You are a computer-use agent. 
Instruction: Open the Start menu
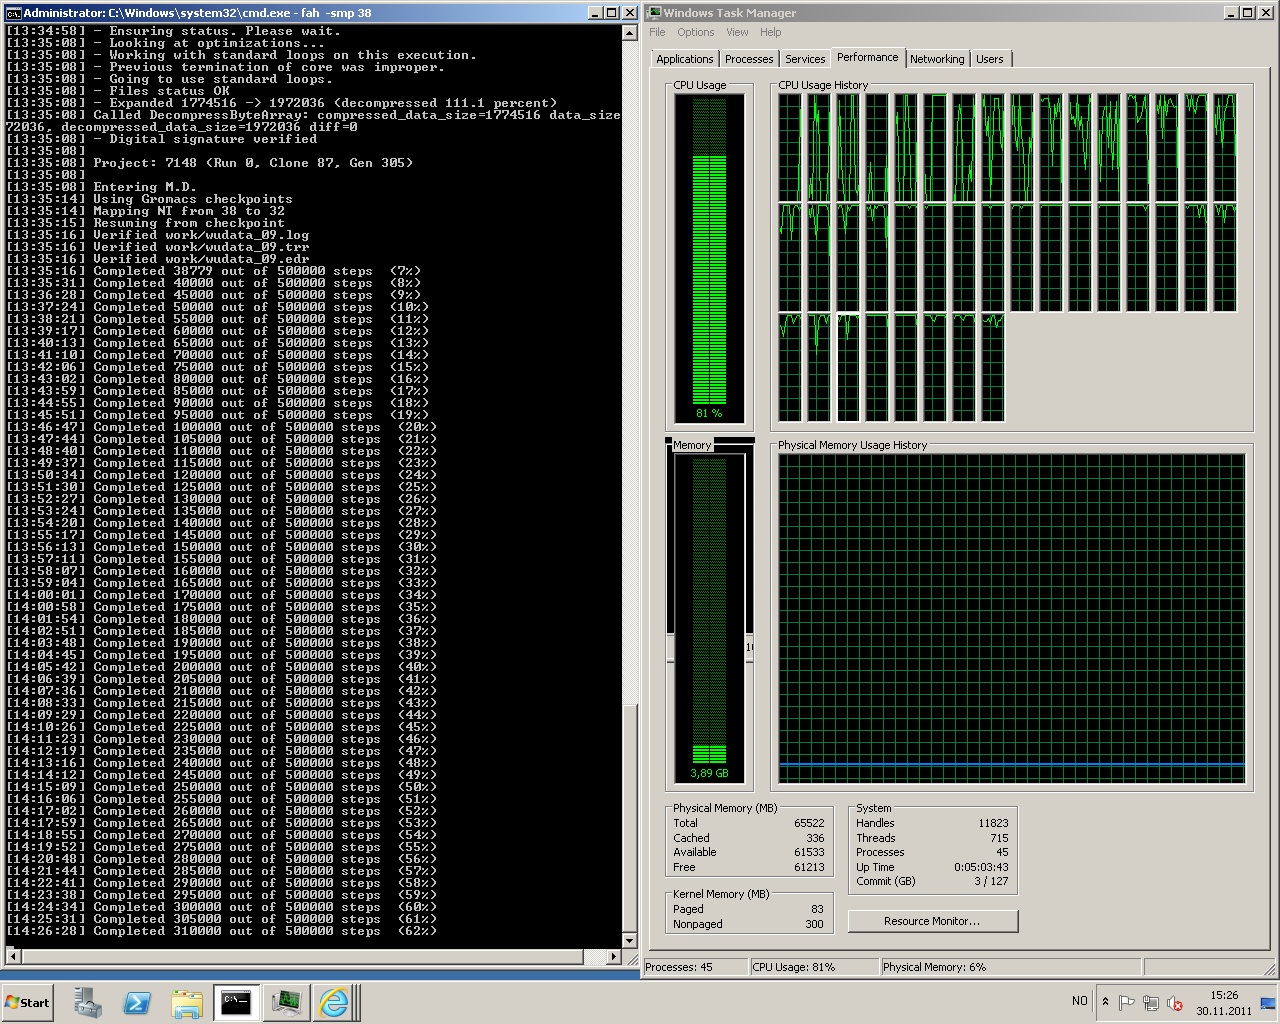(x=28, y=1002)
